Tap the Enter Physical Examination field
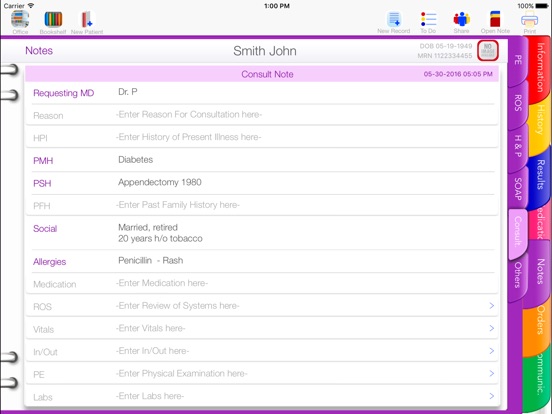The image size is (552, 414). 181,373
